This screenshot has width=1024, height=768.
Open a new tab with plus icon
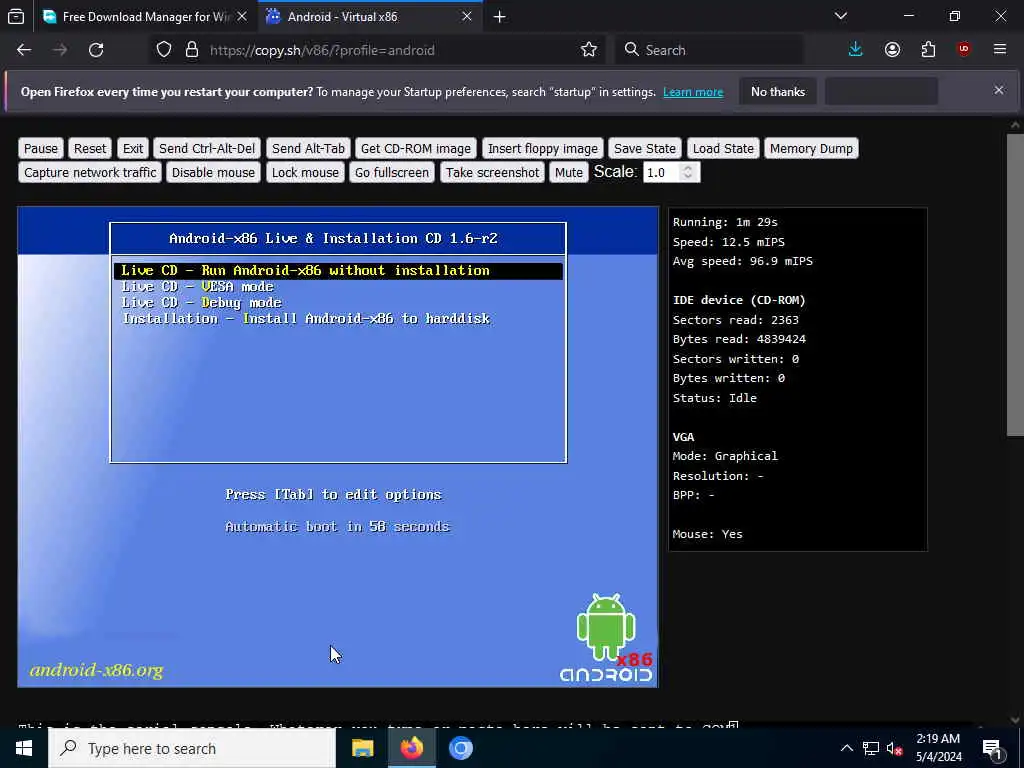coord(500,17)
